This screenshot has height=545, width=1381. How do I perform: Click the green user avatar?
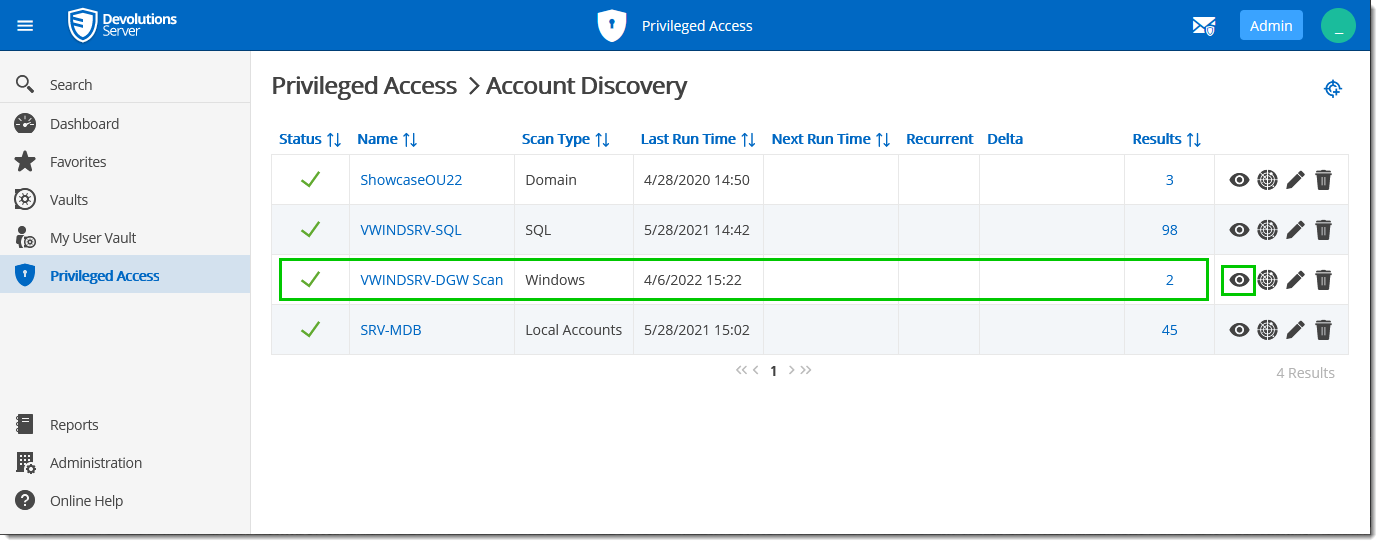(x=1337, y=26)
